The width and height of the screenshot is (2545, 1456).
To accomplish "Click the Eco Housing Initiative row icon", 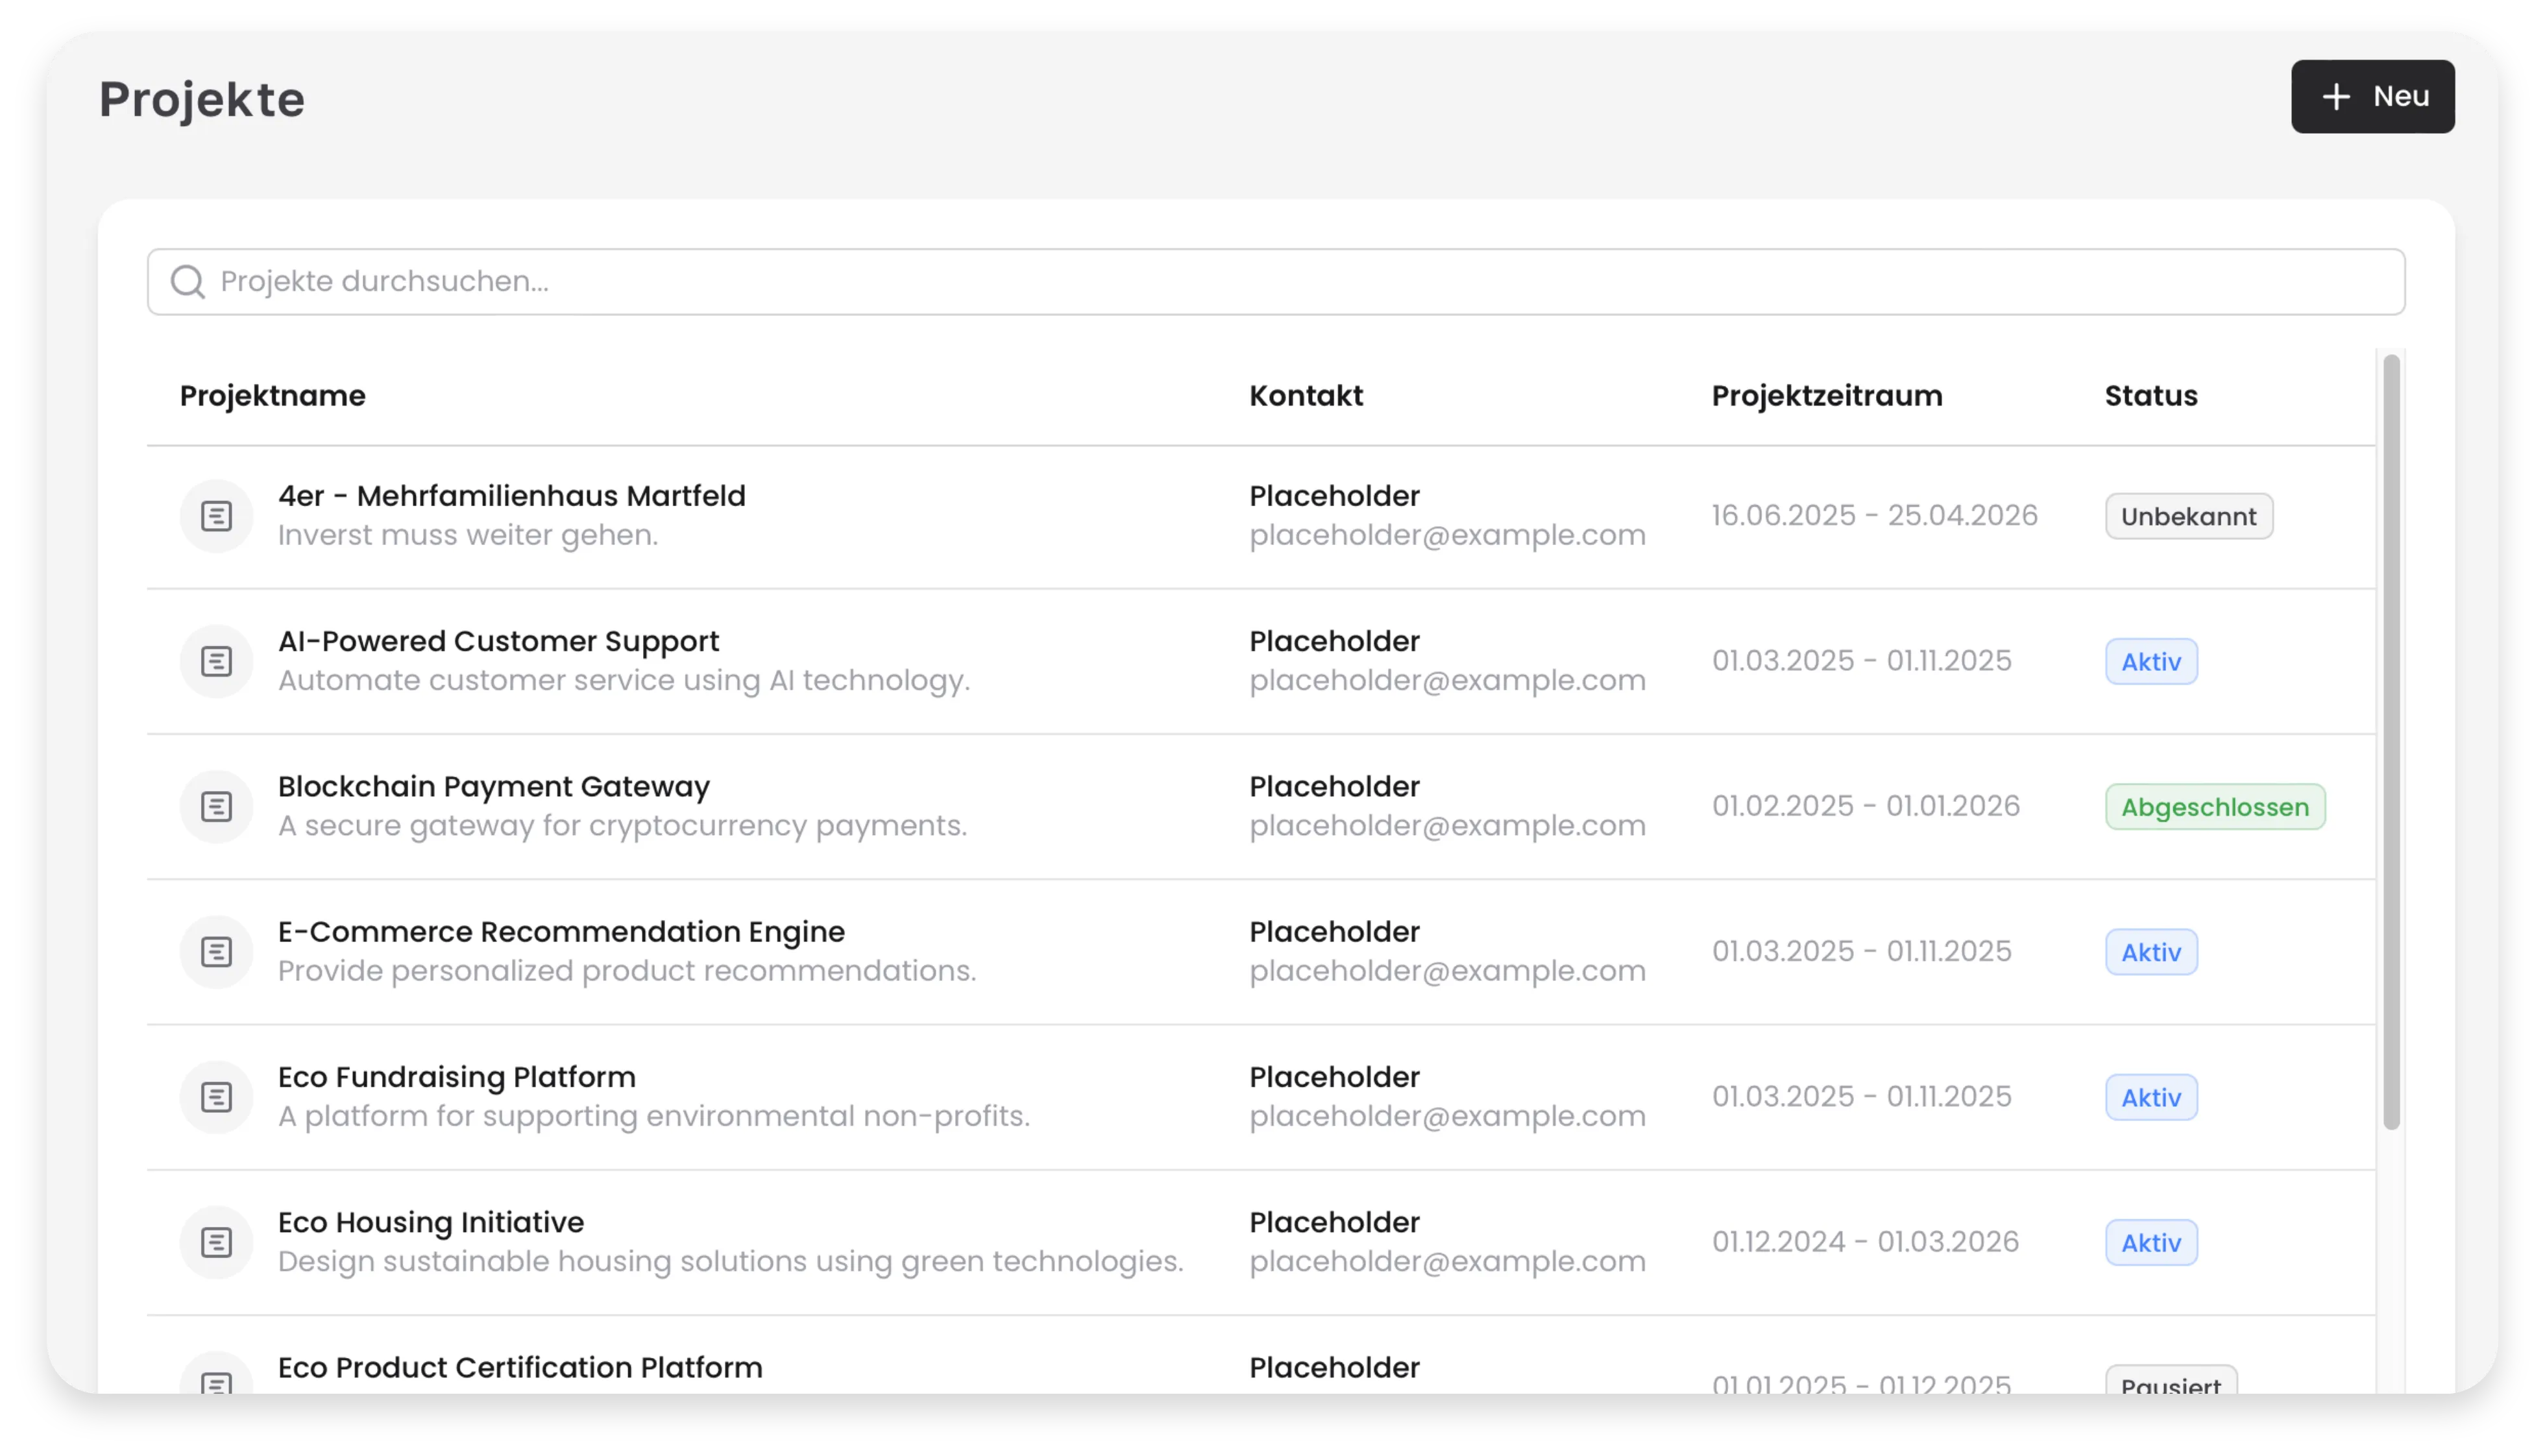I will (216, 1242).
